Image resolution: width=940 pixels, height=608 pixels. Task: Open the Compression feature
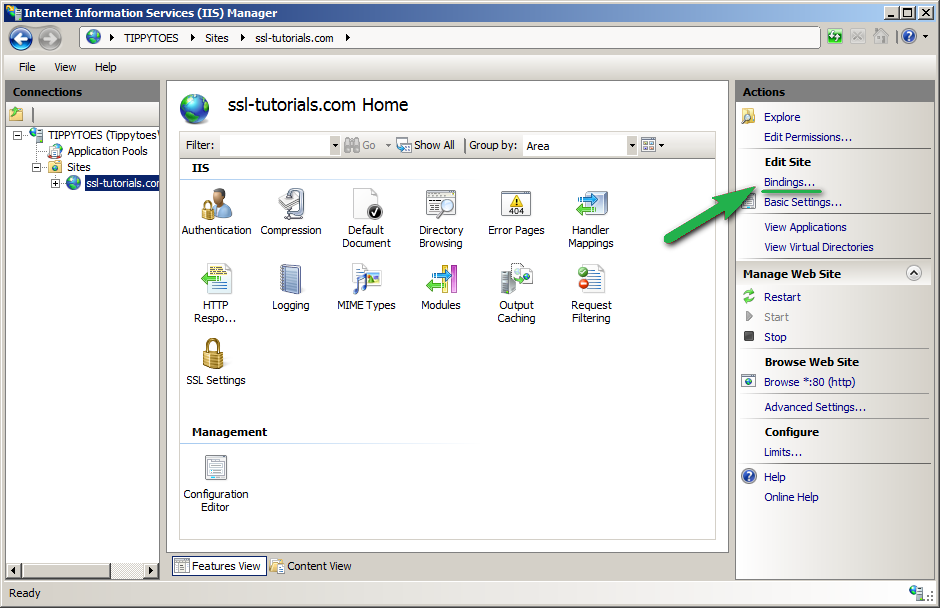291,211
